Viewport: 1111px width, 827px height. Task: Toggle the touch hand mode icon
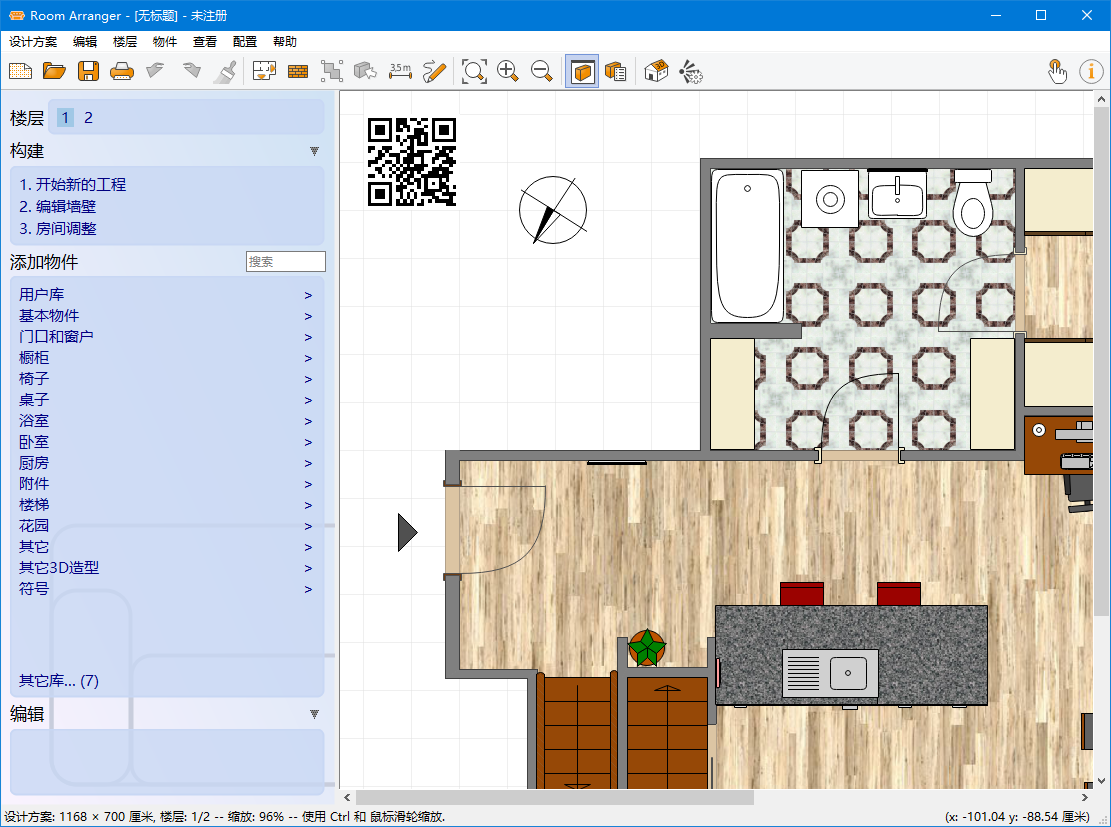tap(1057, 71)
